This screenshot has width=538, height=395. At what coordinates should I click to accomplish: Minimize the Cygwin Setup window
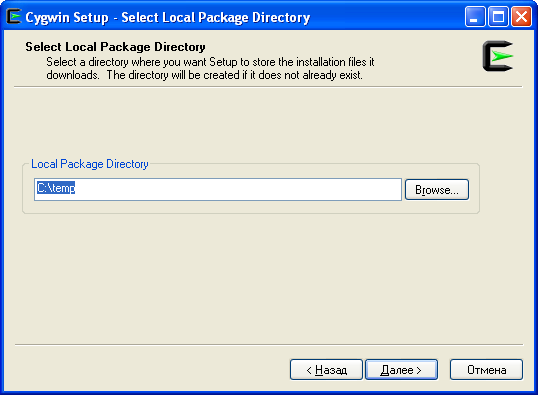(475, 16)
